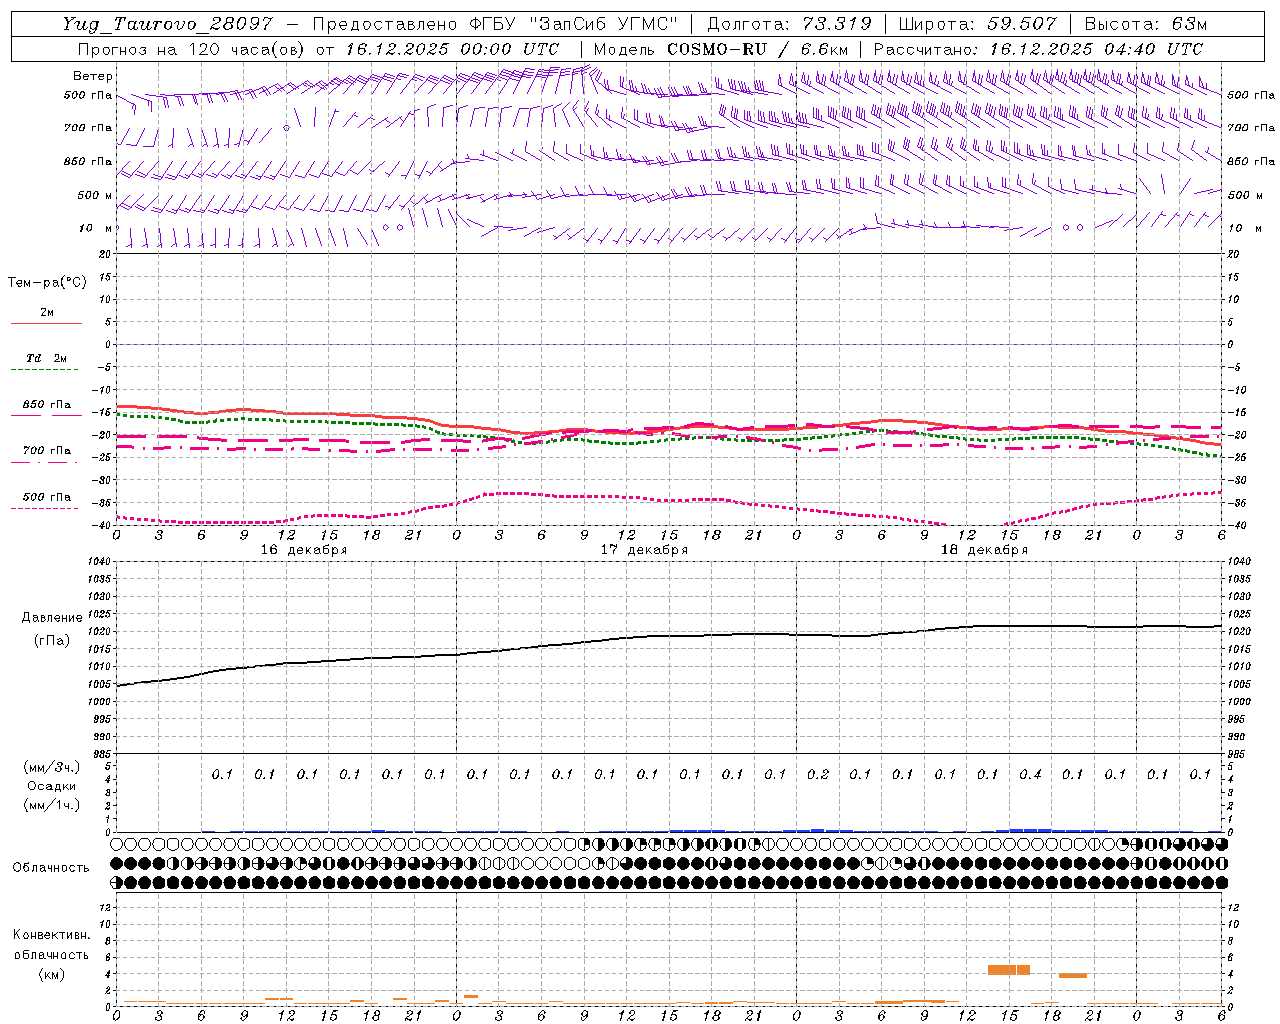Click the model label 'COSMO-RU / 6.6км'
The height and width of the screenshot is (1024, 1280).
point(757,49)
